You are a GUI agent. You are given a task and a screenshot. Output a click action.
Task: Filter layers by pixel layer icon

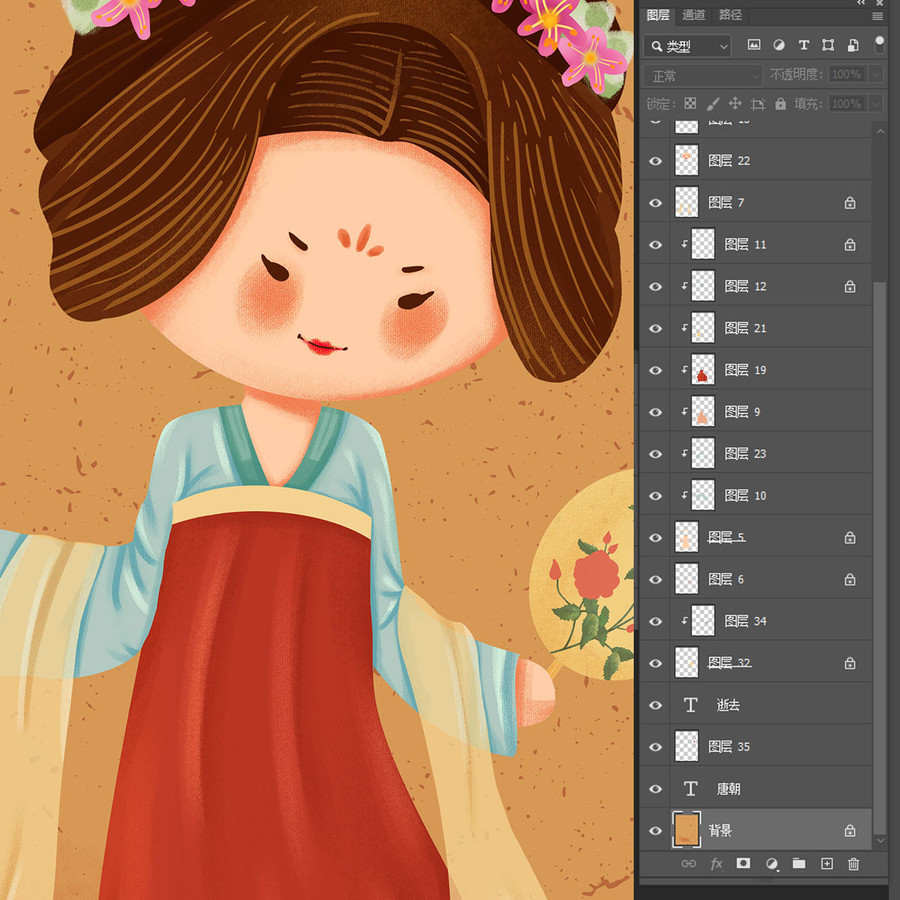pyautogui.click(x=754, y=45)
